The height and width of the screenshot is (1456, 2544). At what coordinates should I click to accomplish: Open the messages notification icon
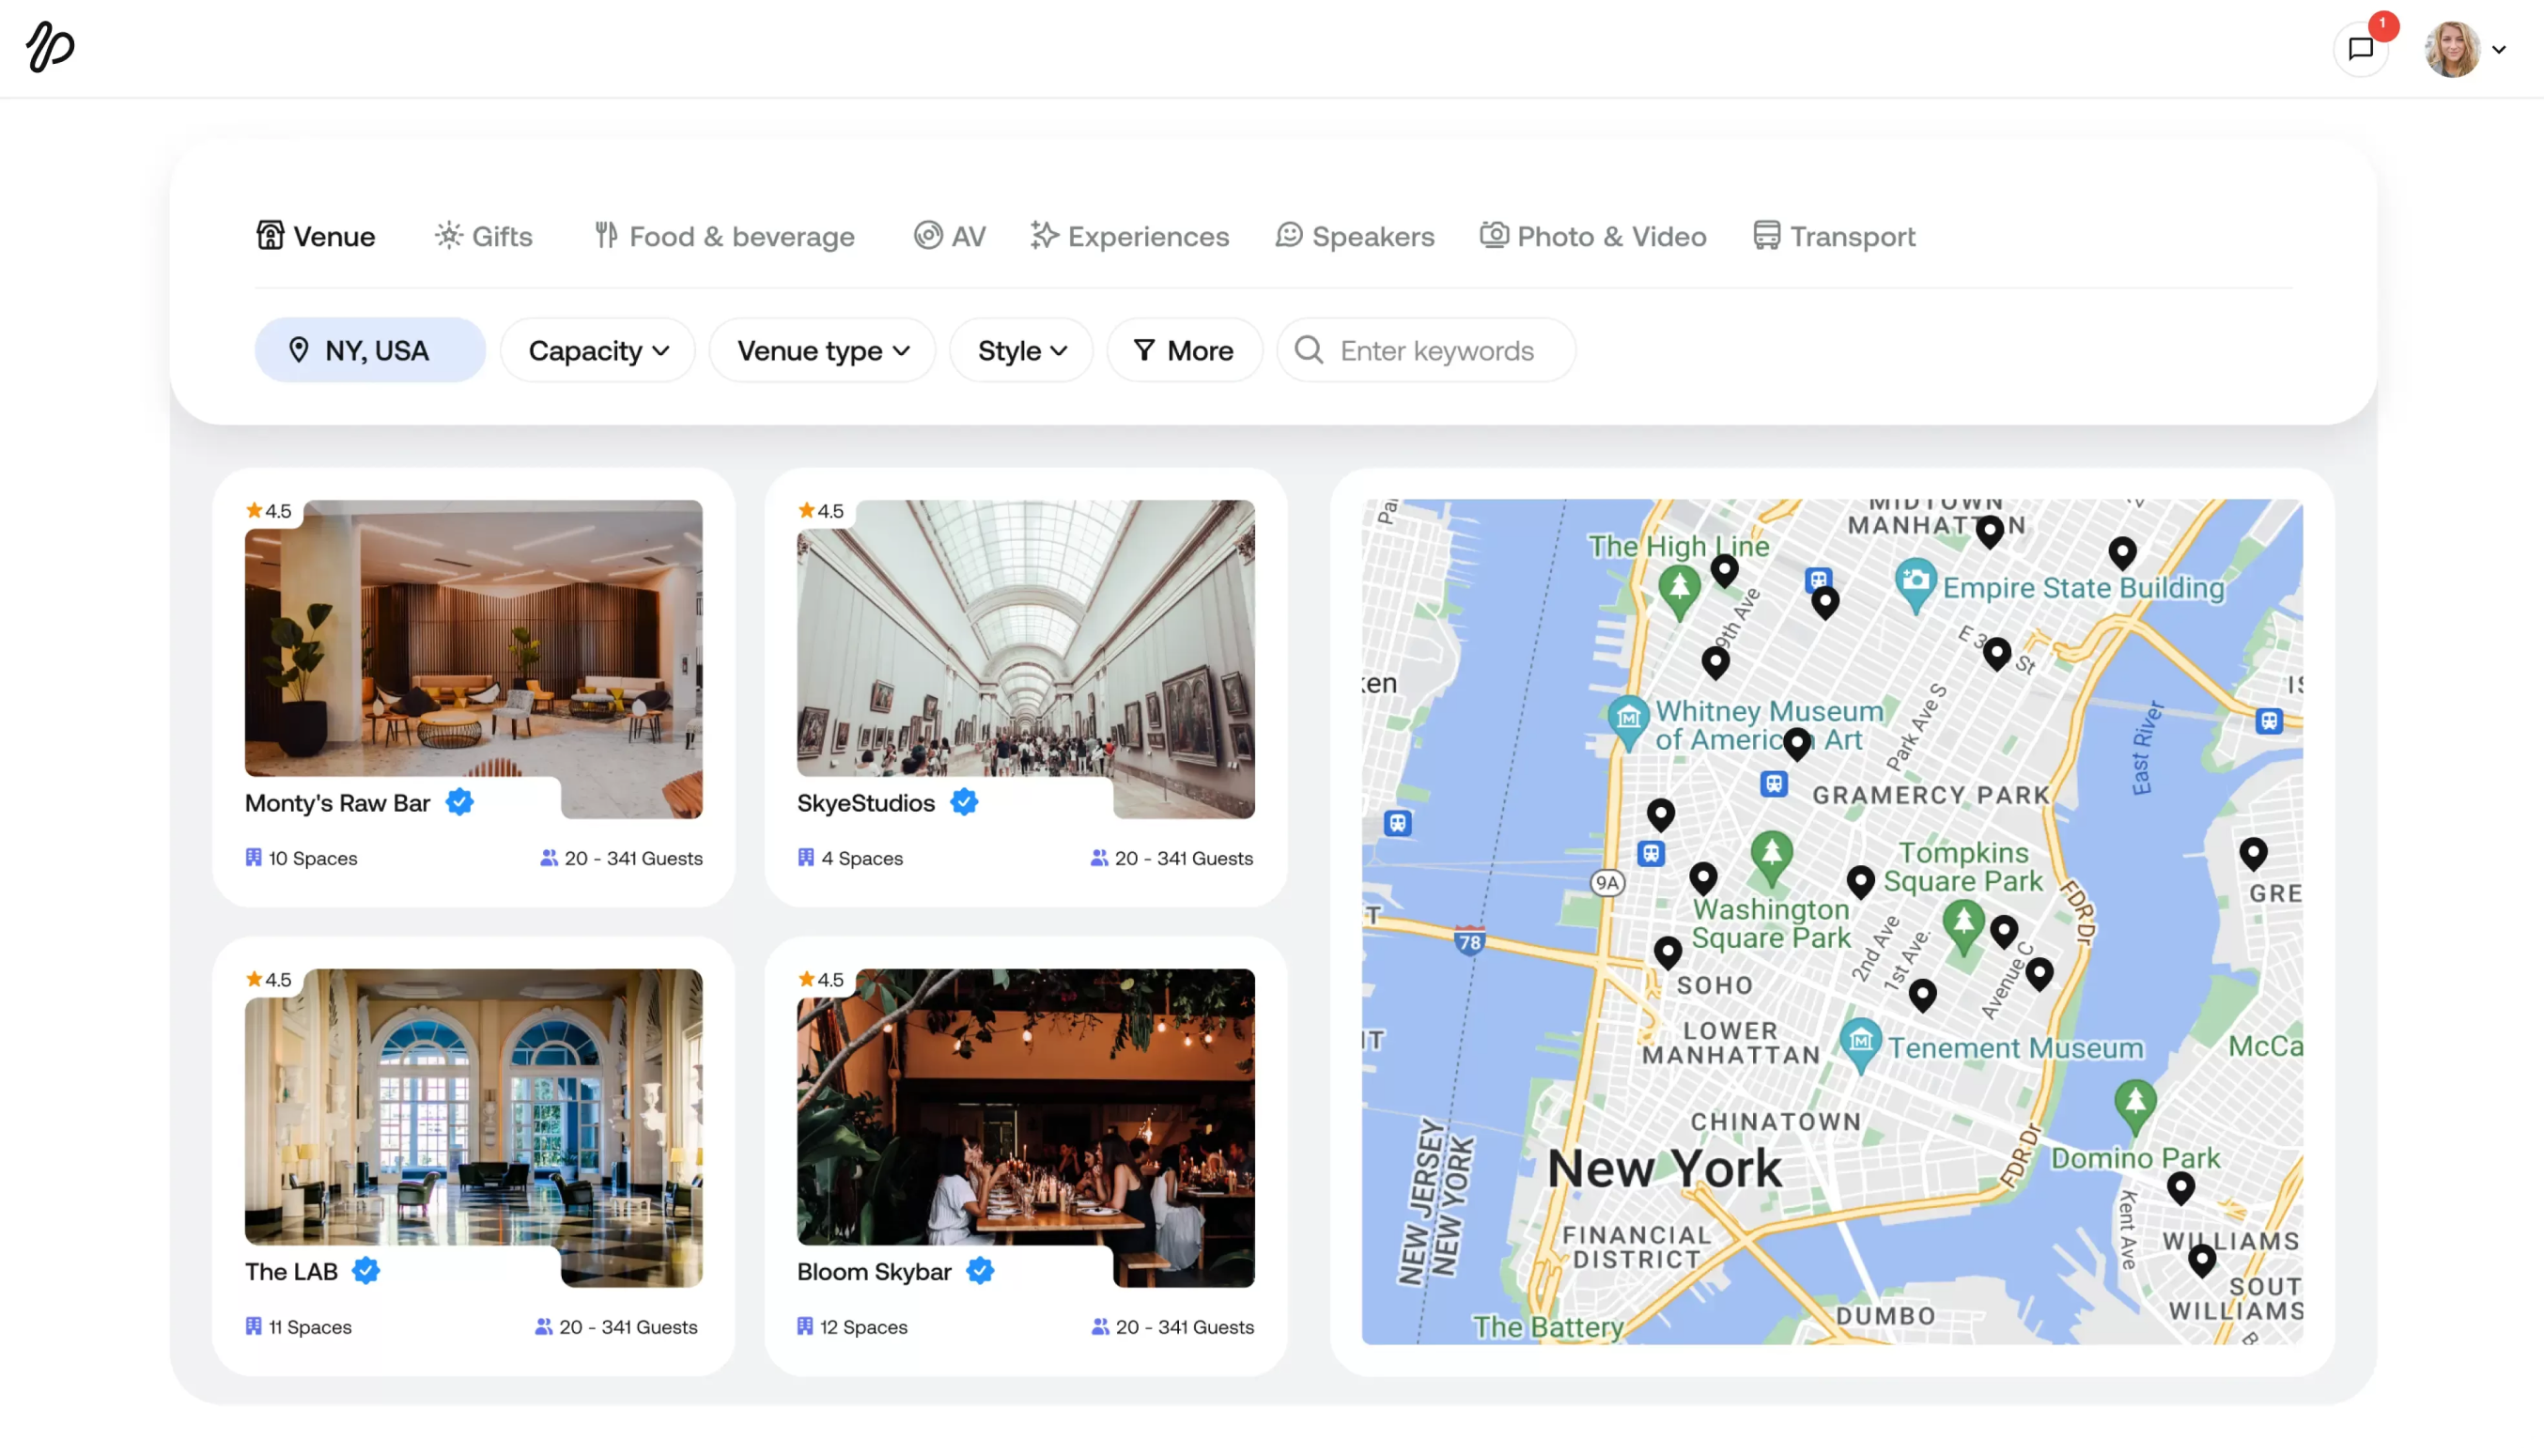[x=2362, y=48]
